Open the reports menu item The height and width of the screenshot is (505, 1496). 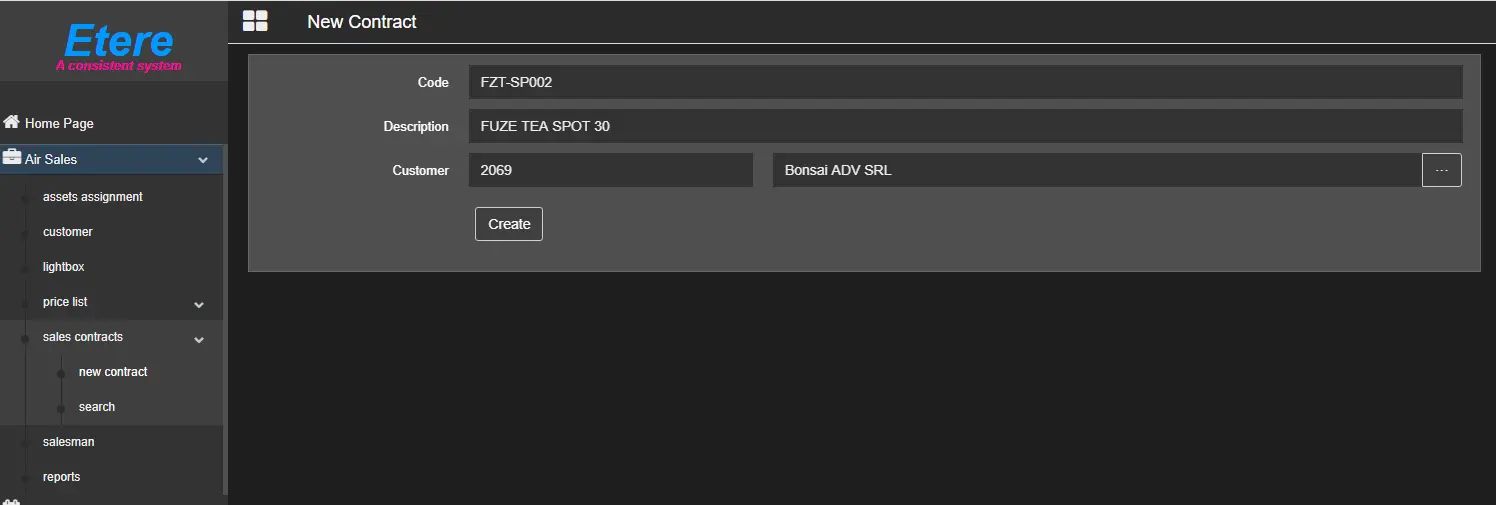pyautogui.click(x=61, y=477)
